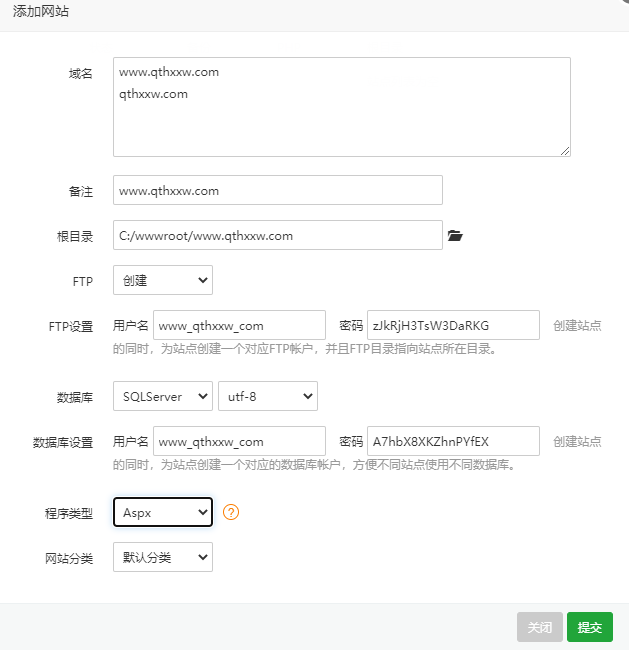Open the root directory folder browser icon

[455, 236]
